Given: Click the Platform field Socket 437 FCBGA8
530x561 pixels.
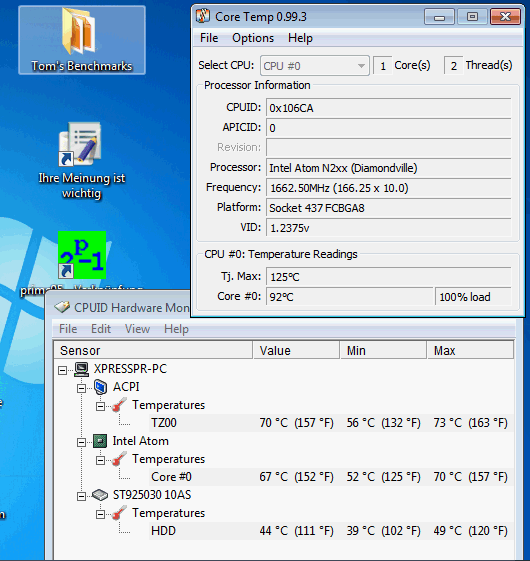Looking at the screenshot, I should tap(389, 208).
